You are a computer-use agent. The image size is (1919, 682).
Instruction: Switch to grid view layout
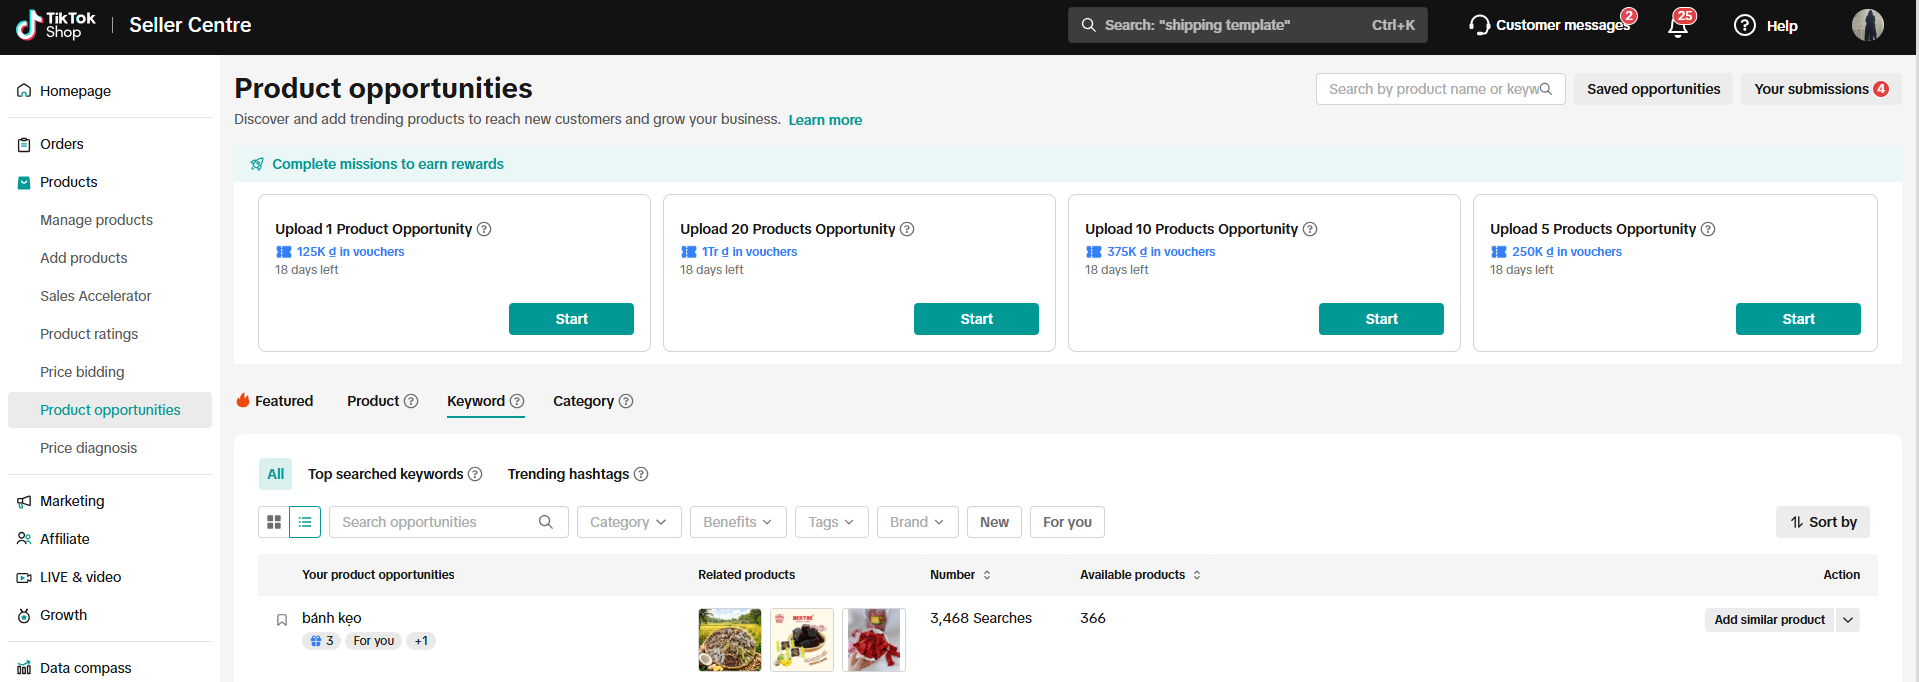pos(274,522)
